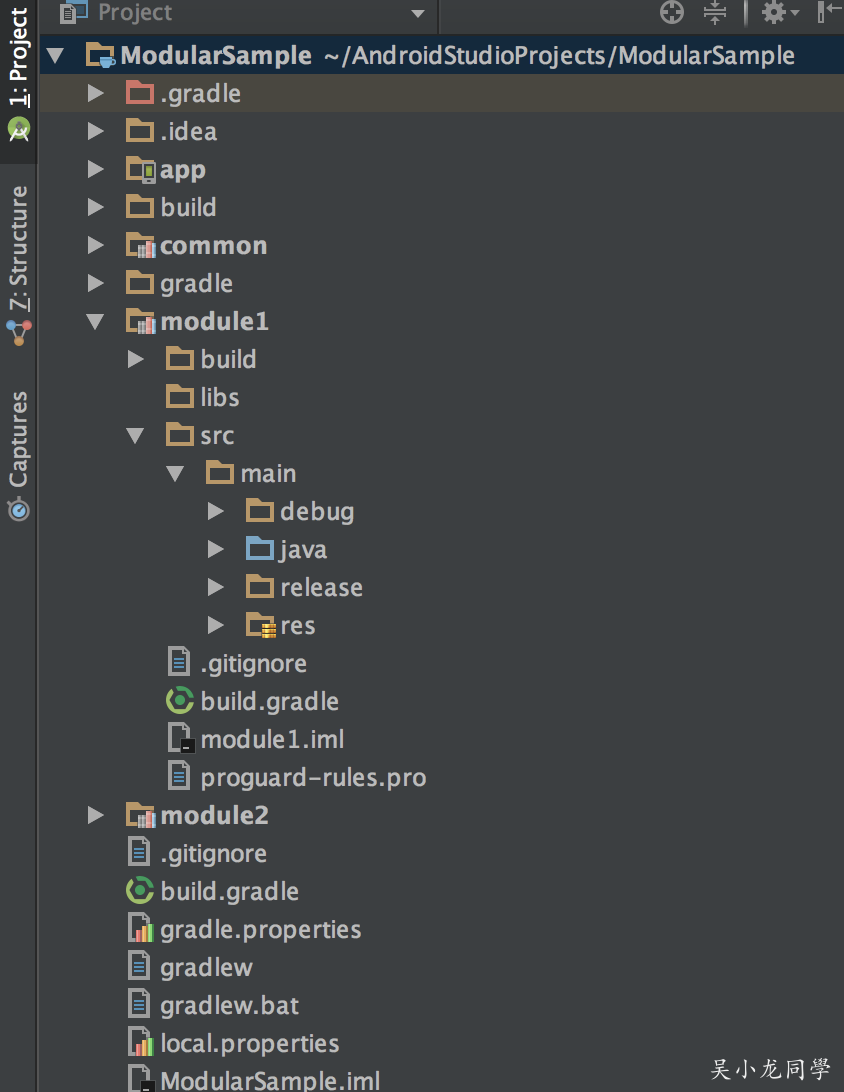This screenshot has height=1092, width=844.
Task: Collapse the module1 tree arrow
Action: 95,321
